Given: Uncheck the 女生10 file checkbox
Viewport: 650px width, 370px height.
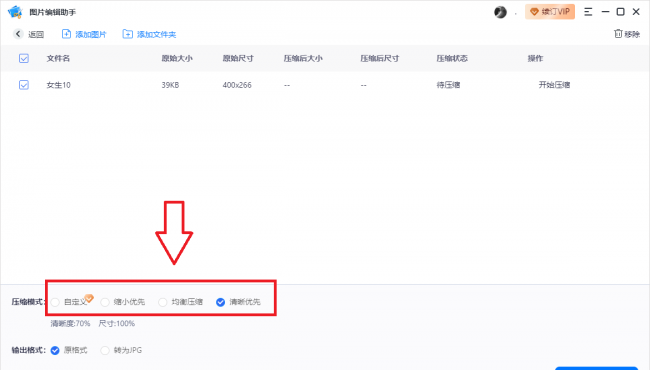Looking at the screenshot, I should [24, 85].
